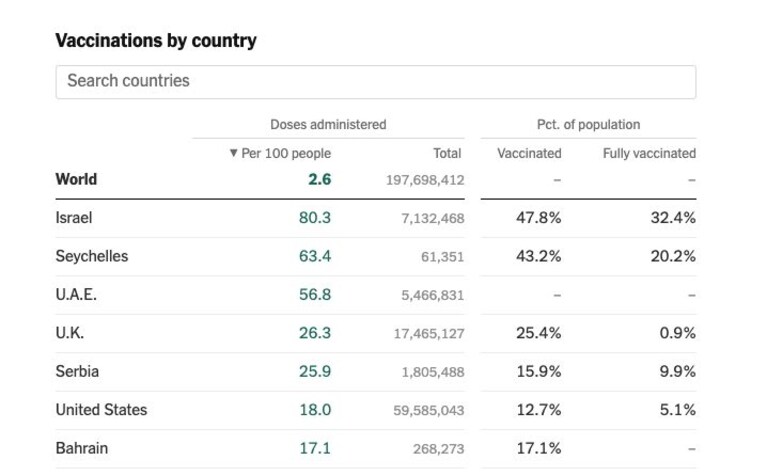Click Israel's 32.4% fully vaccinated value
The height and width of the screenshot is (476, 767).
673,218
